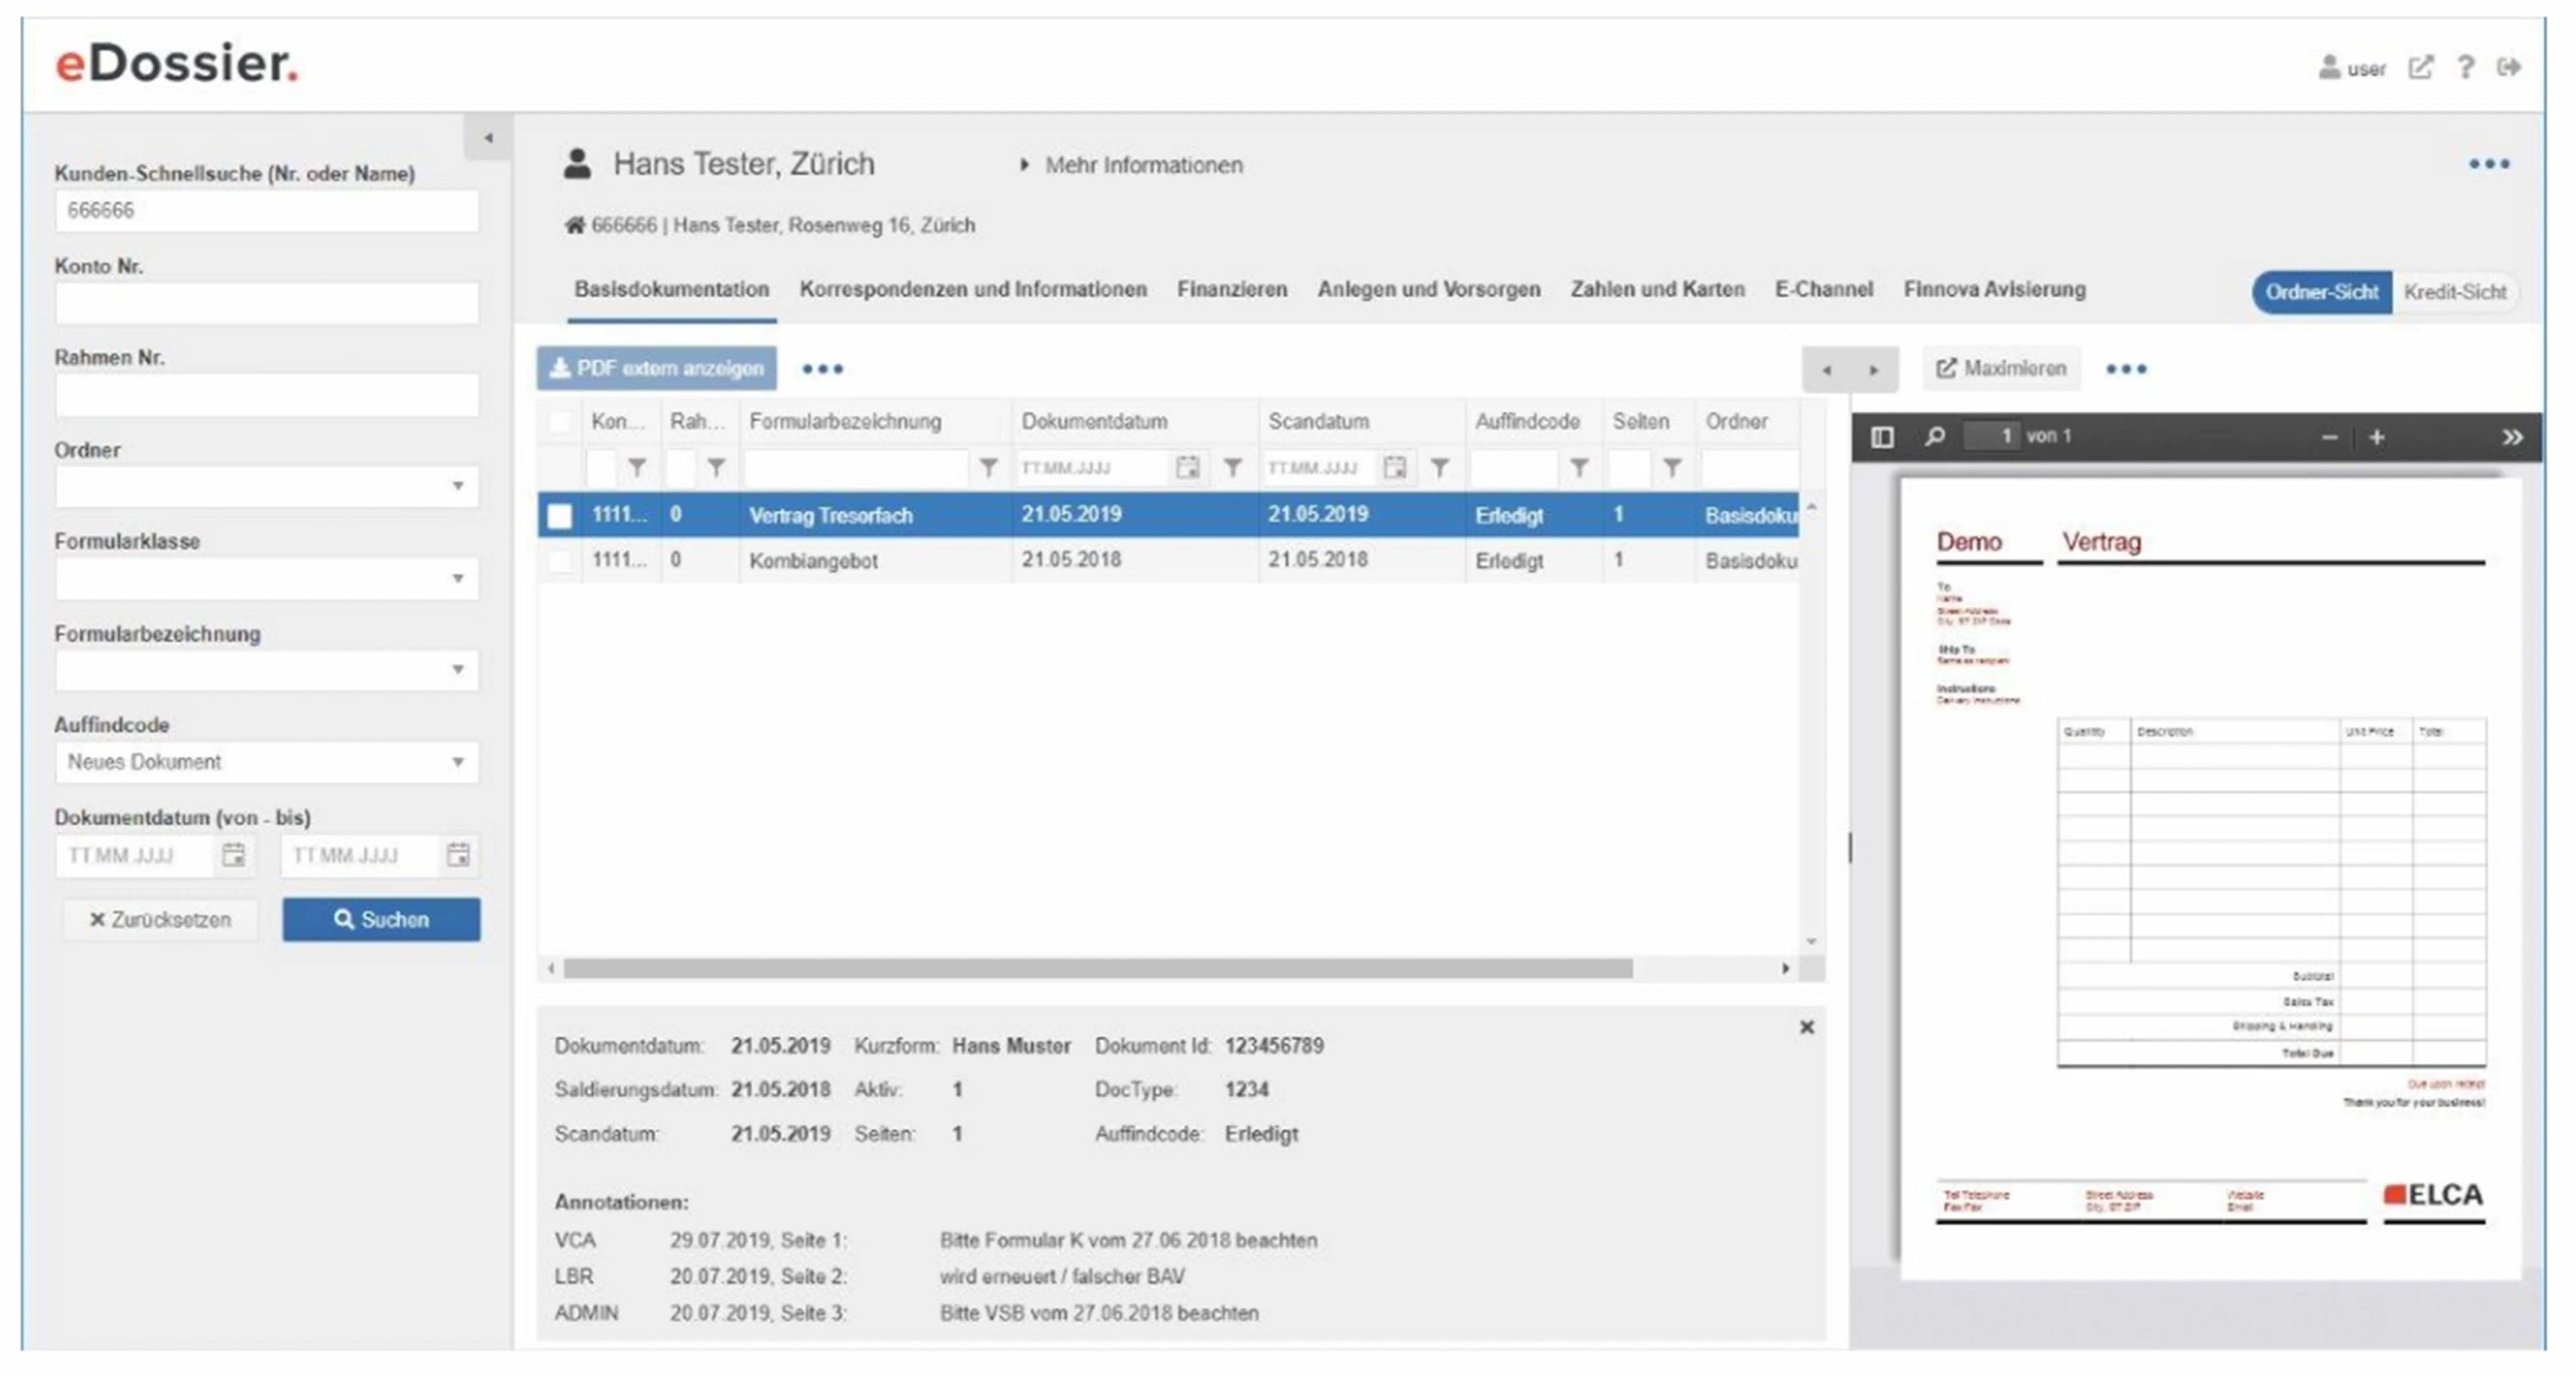Open PDF viewer more tools chevrons
This screenshot has width=2576, height=1376.
pyautogui.click(x=2512, y=437)
